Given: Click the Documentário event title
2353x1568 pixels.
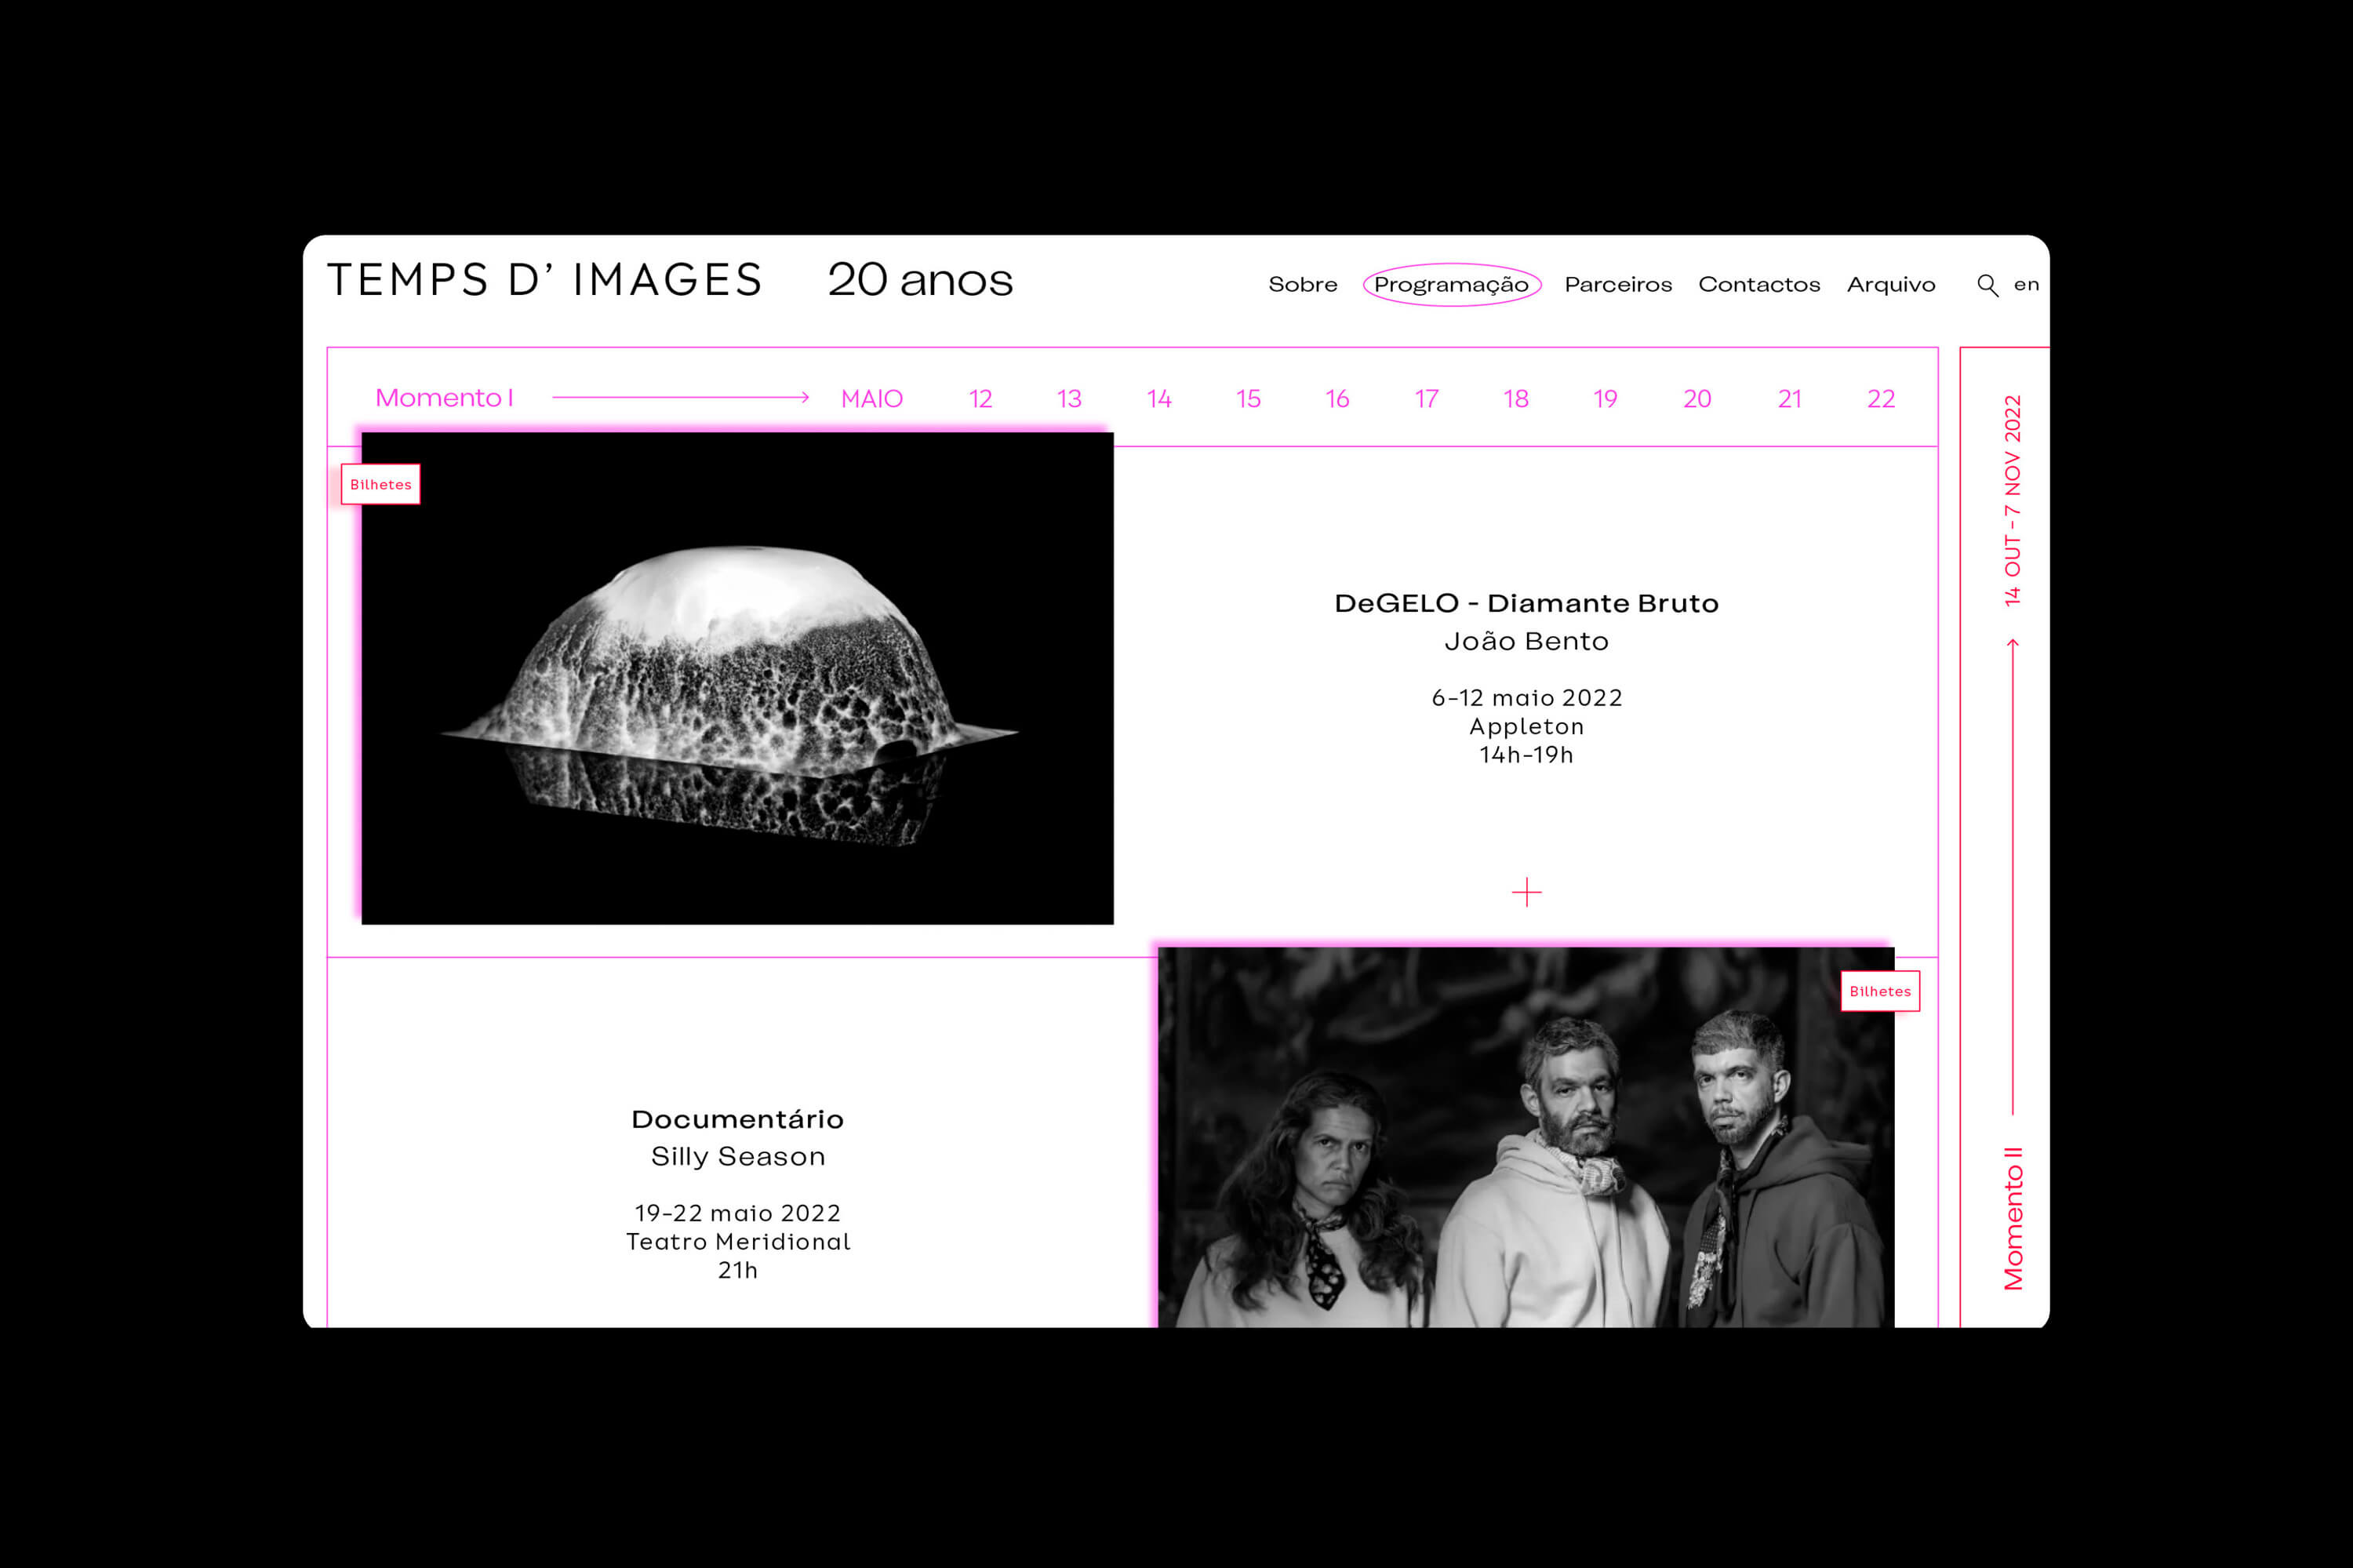Looking at the screenshot, I should point(737,1119).
